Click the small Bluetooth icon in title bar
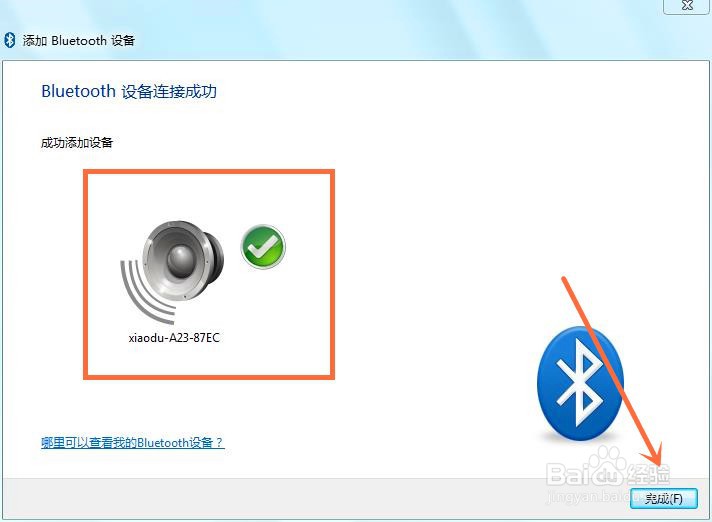 [x=10, y=40]
